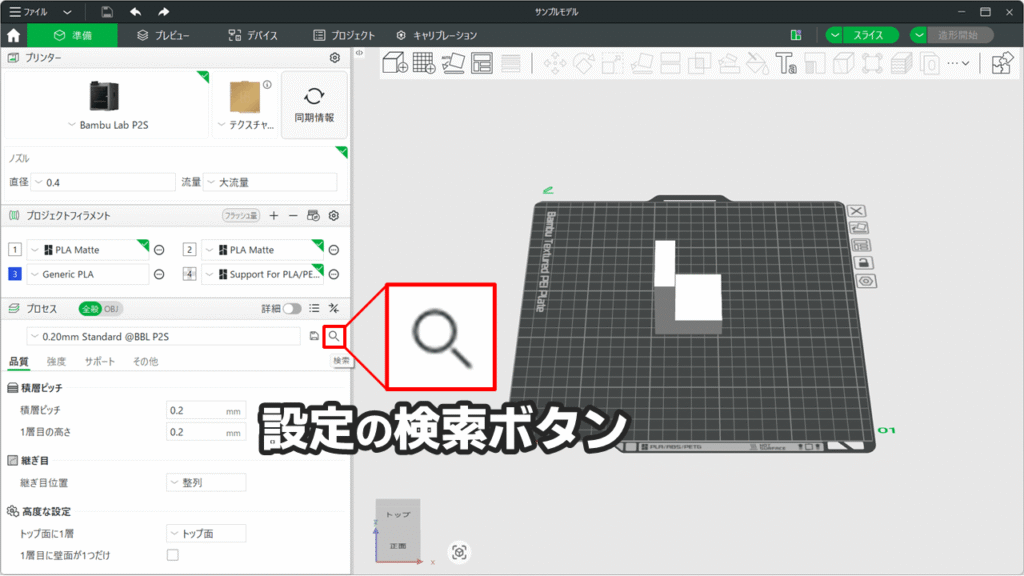Switch the process scope to OBJ
1024x576 pixels.
[112, 308]
